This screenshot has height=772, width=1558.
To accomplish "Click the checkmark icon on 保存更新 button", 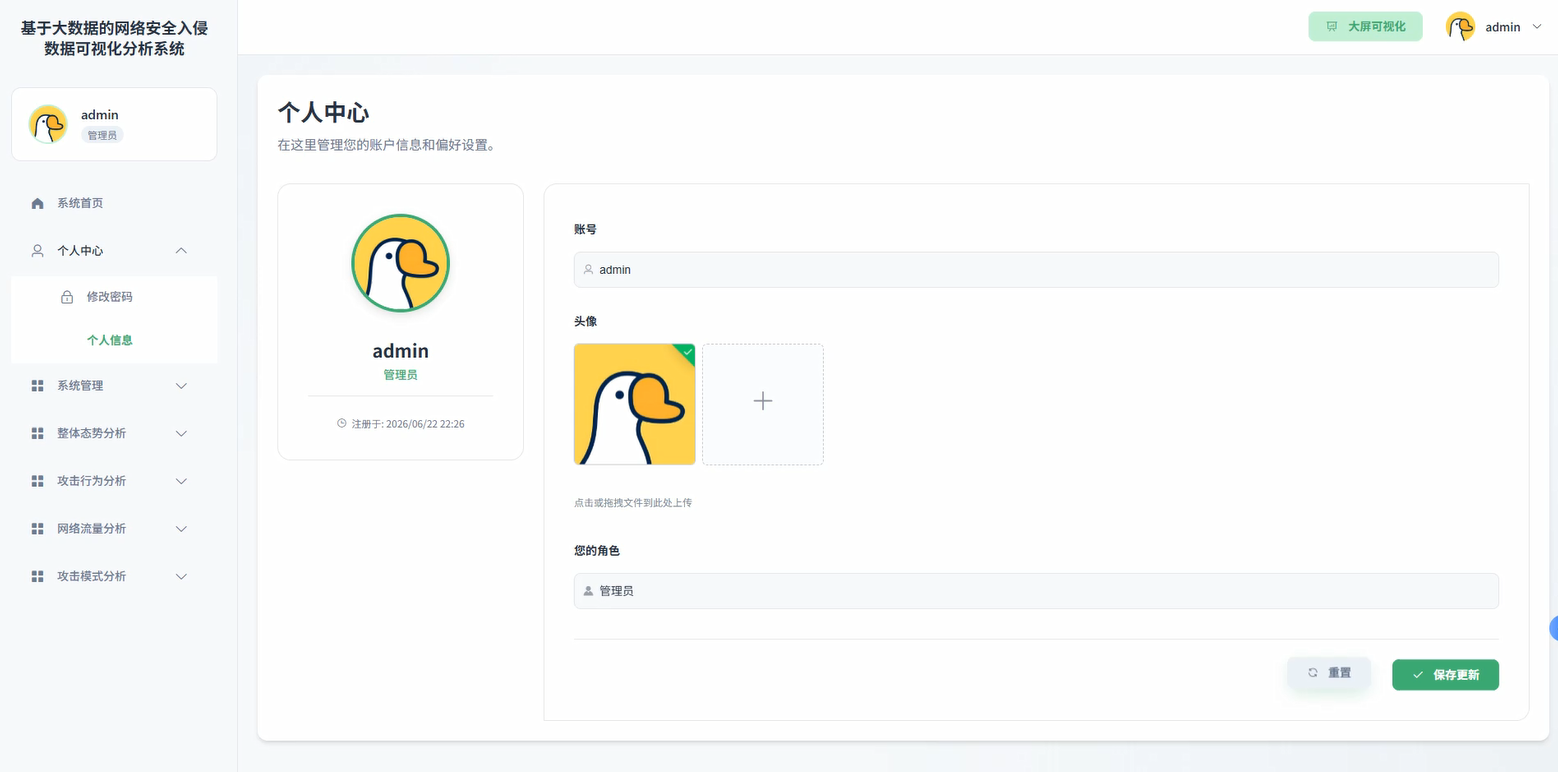I will point(1418,675).
